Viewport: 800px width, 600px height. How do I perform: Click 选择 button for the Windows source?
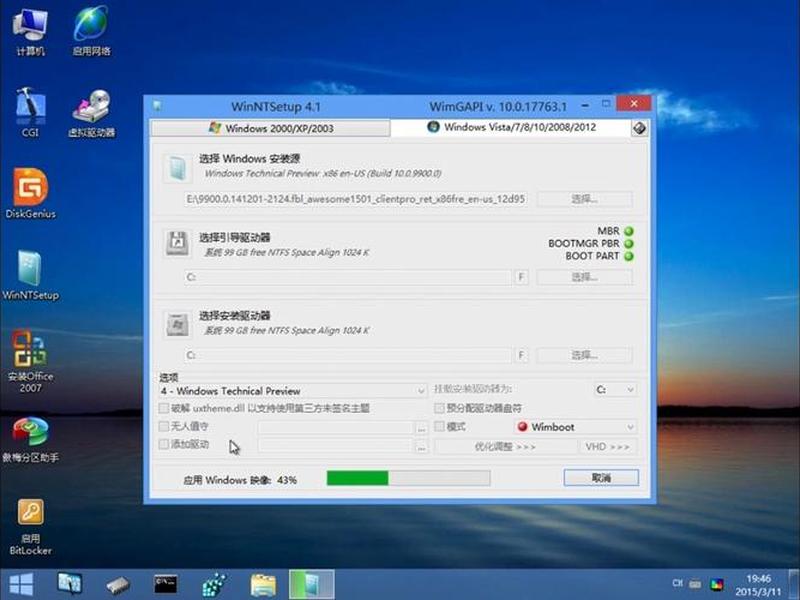(x=585, y=199)
